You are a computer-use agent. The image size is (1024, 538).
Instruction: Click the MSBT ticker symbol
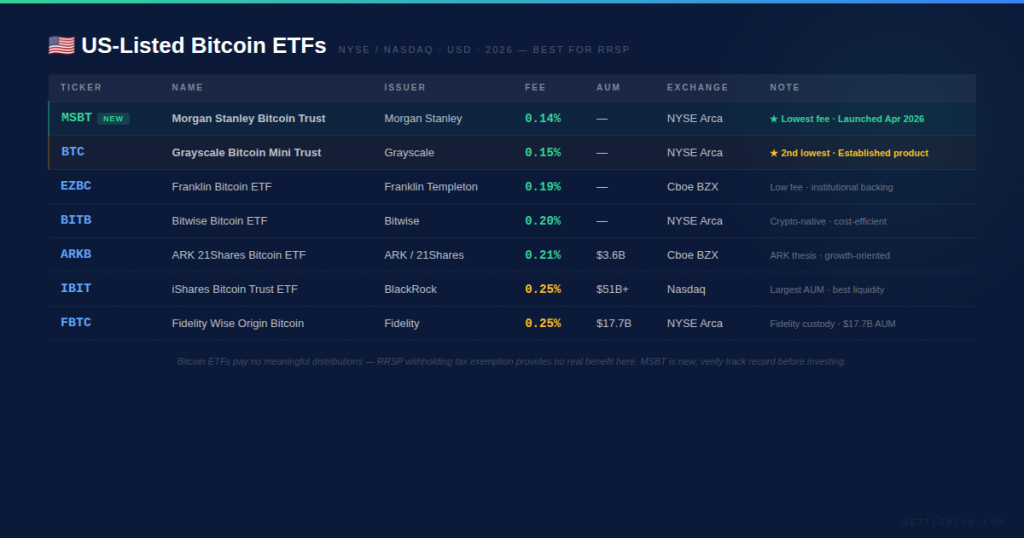click(x=76, y=118)
